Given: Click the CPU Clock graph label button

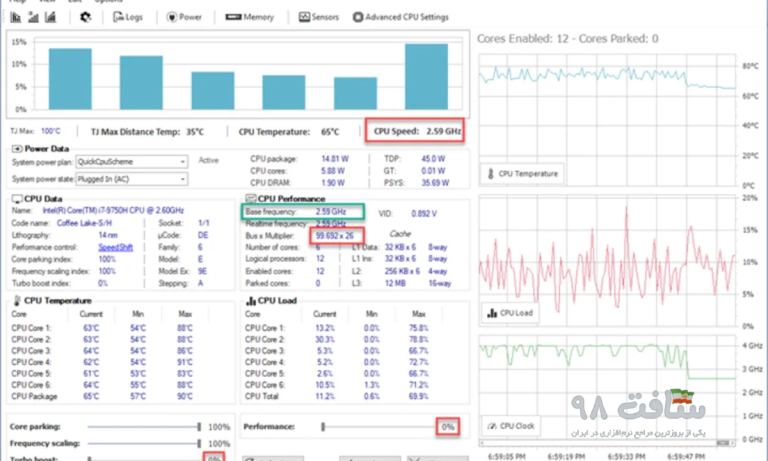Looking at the screenshot, I should point(511,426).
